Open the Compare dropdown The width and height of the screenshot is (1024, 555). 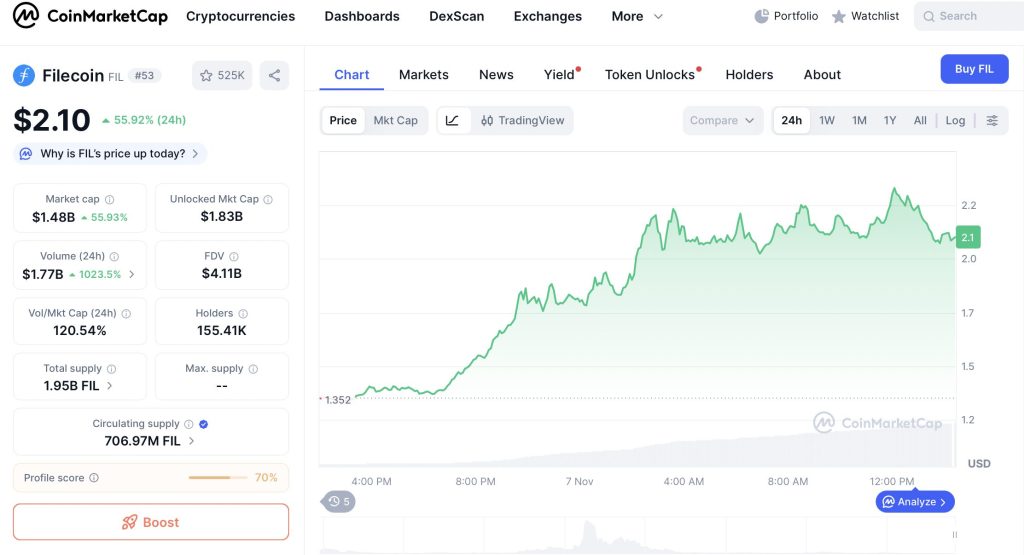[722, 120]
